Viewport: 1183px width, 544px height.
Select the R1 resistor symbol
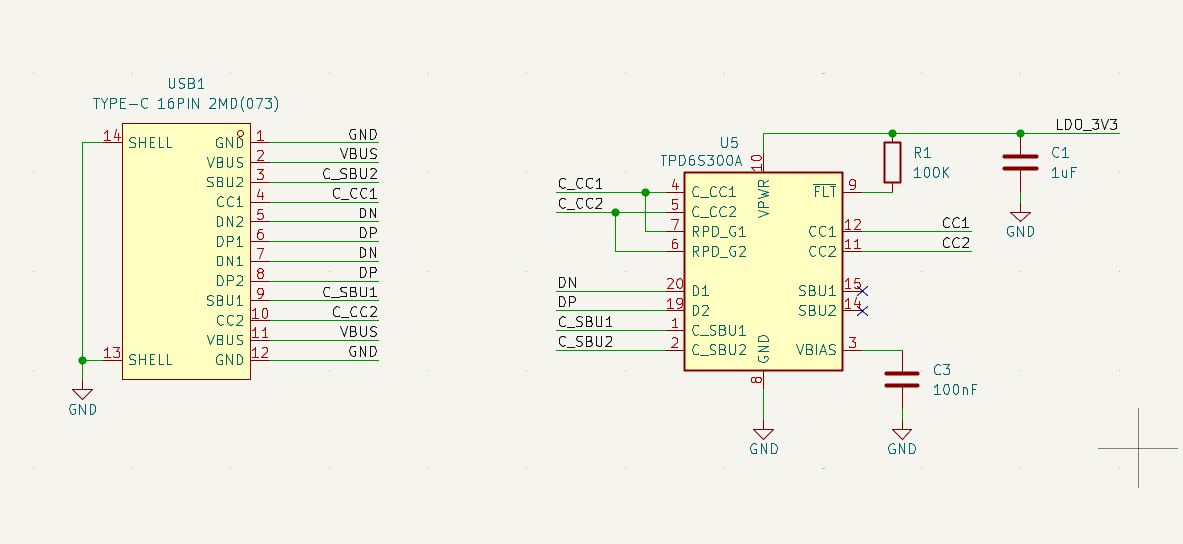892,162
